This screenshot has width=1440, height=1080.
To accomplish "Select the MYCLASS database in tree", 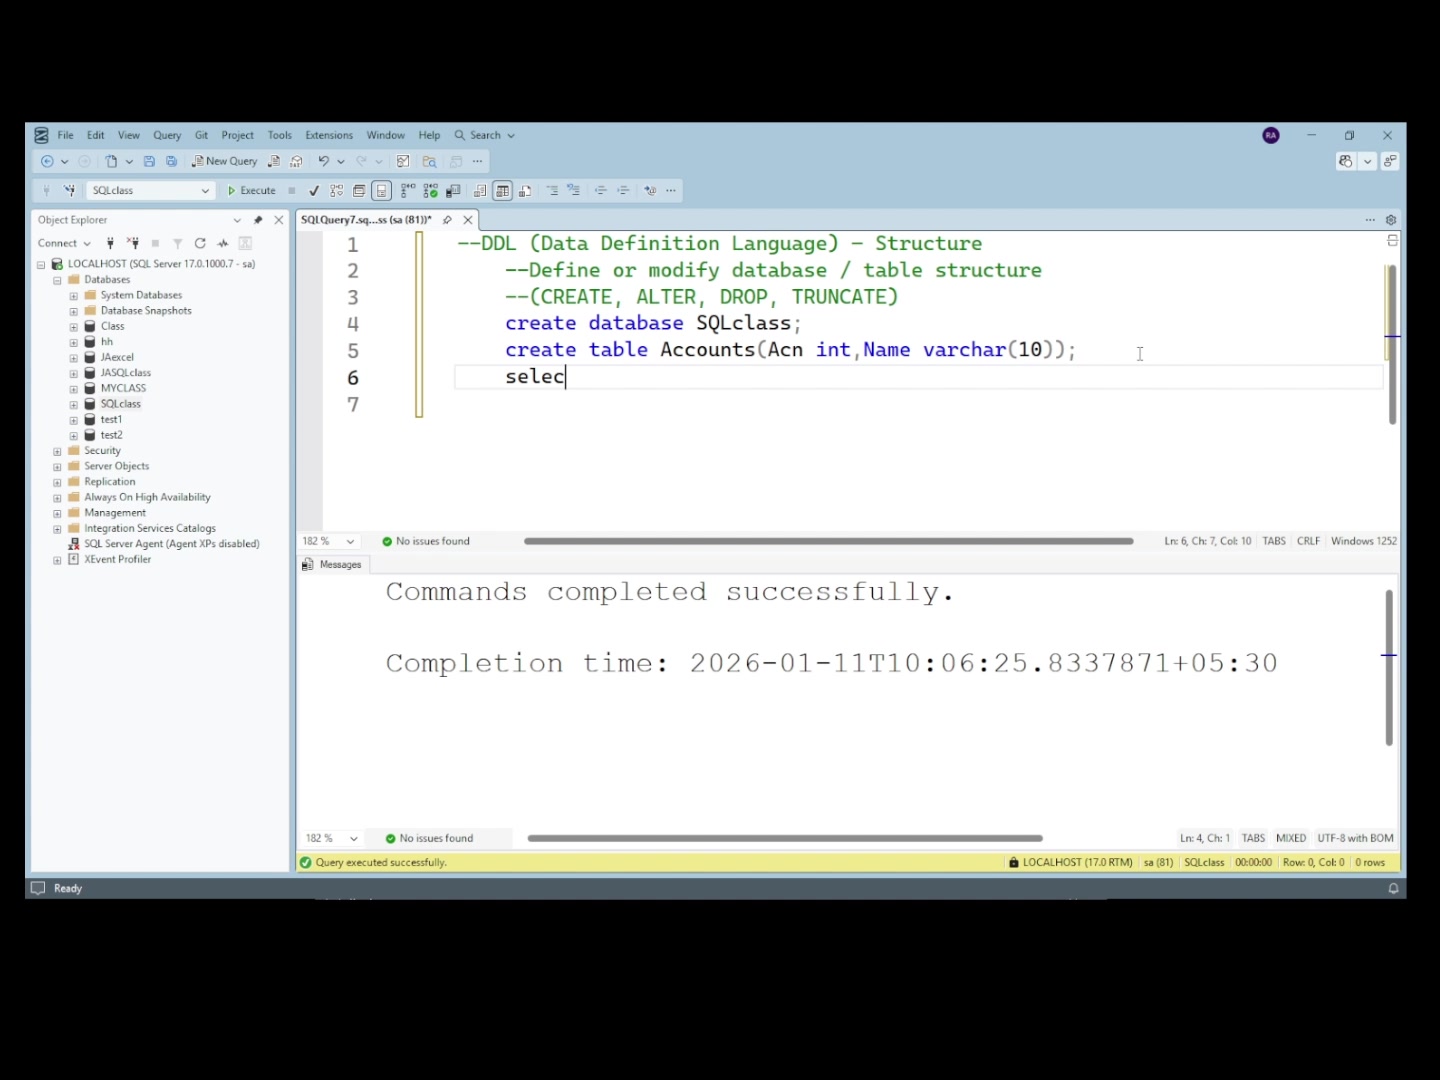I will pos(123,388).
